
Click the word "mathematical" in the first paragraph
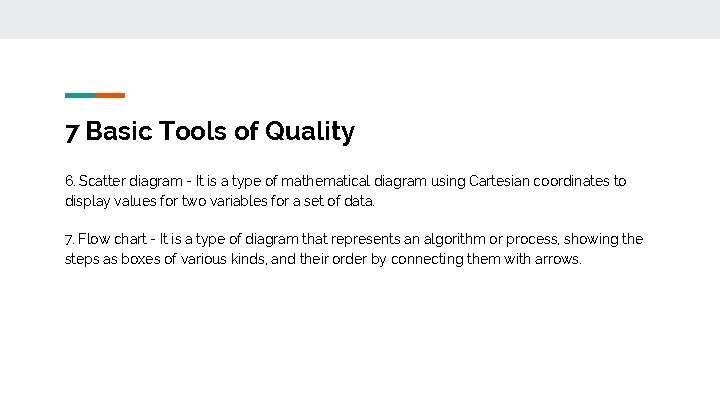pyautogui.click(x=325, y=181)
